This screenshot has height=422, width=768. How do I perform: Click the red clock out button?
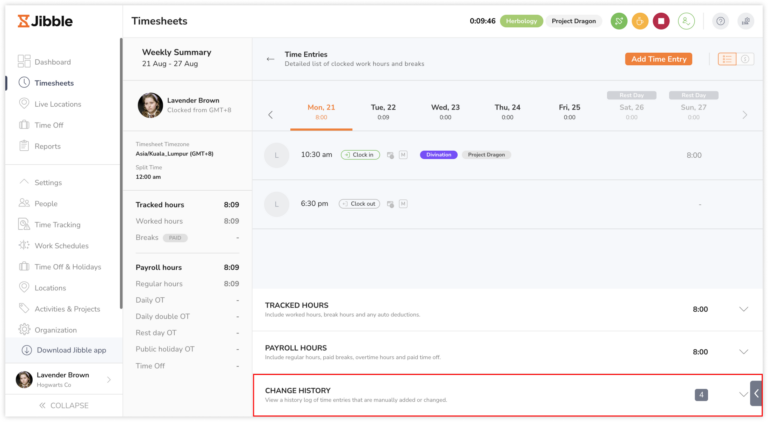click(661, 21)
